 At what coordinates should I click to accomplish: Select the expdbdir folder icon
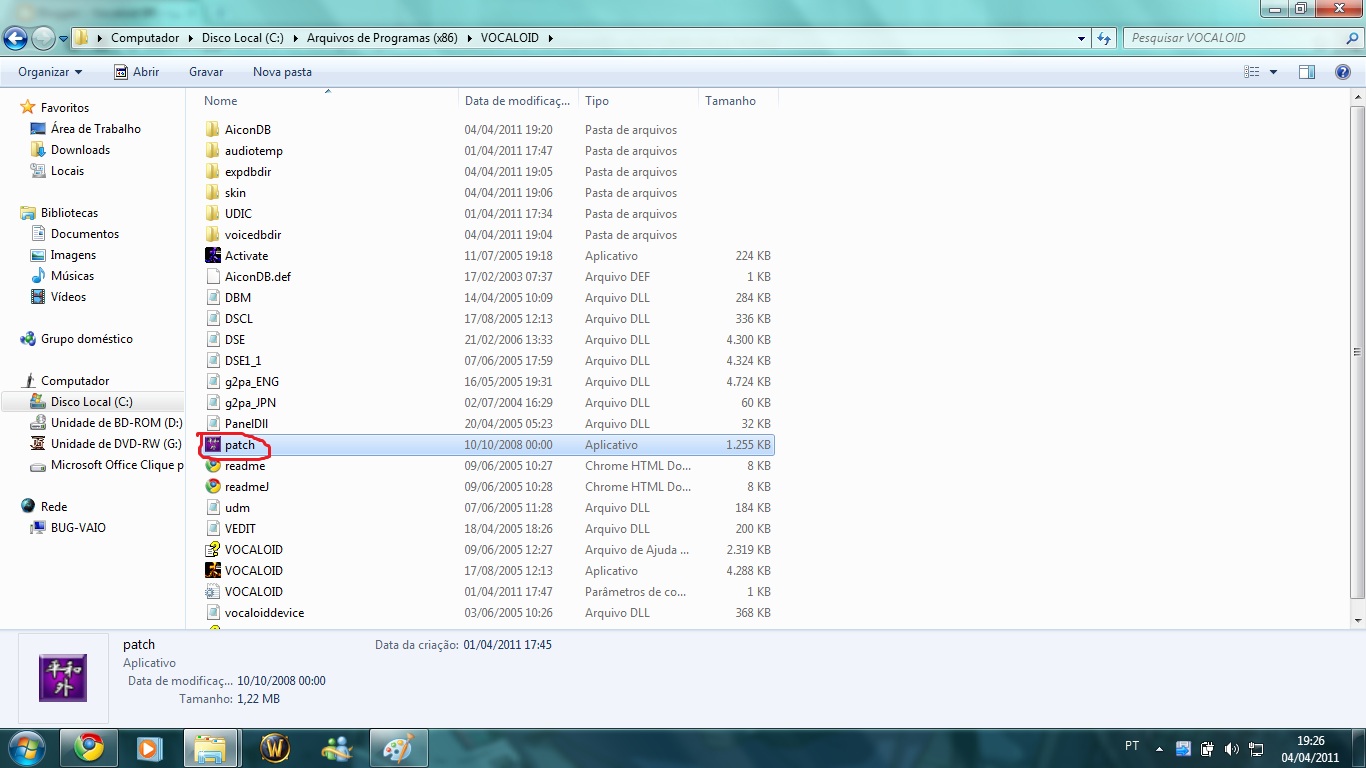tap(212, 172)
